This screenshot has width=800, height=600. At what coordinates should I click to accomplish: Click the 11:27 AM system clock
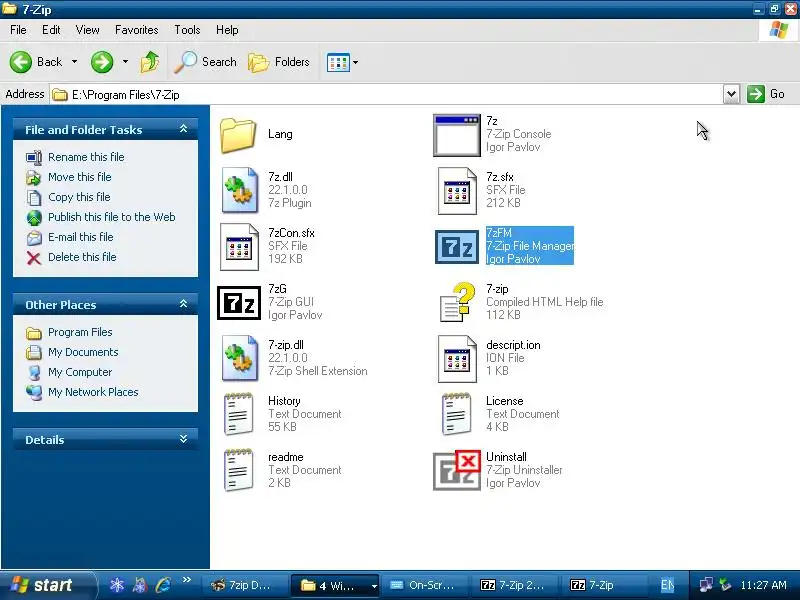763,585
